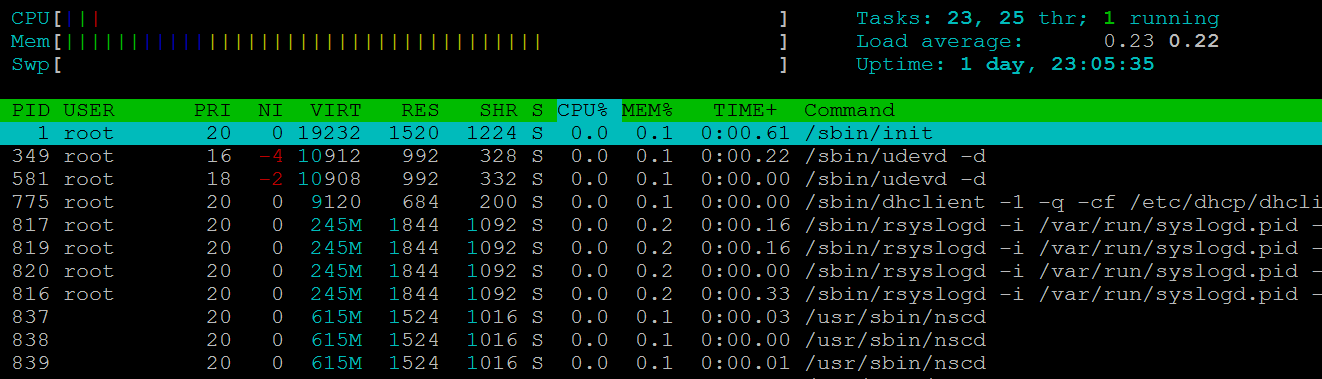Click the Tasks count summary

tap(1038, 18)
